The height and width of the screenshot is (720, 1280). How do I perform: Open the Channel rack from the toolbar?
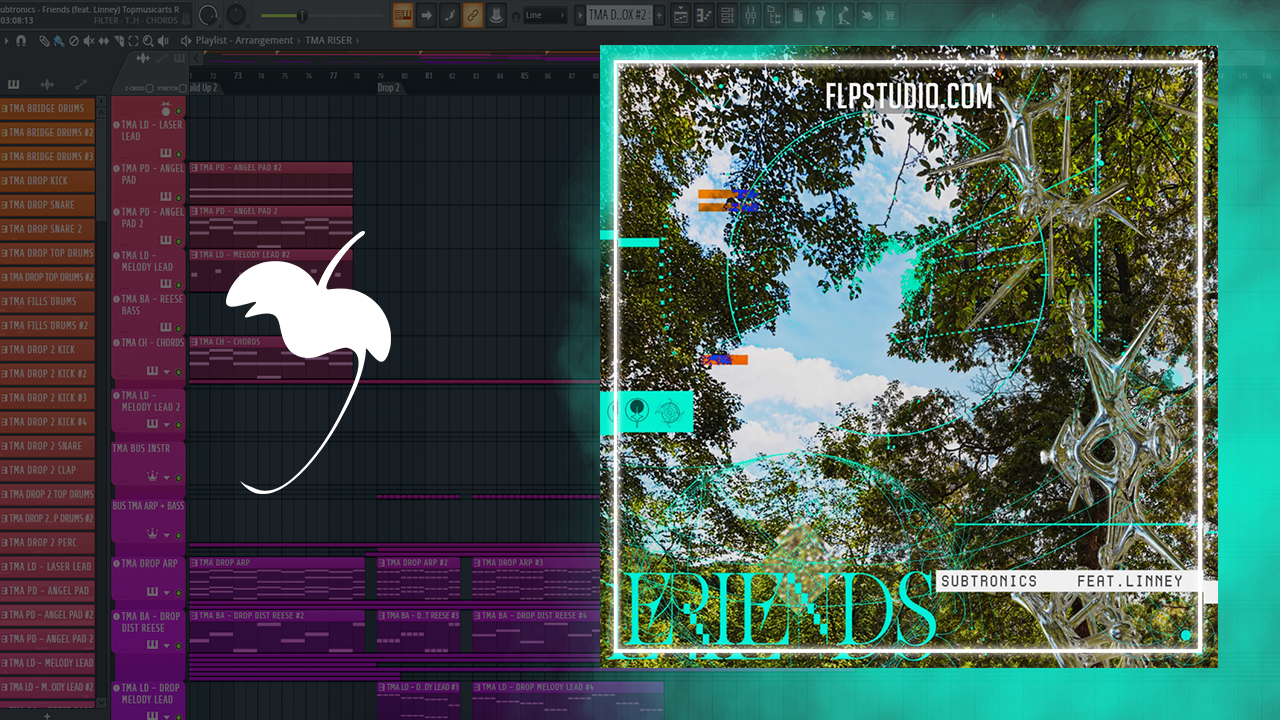[x=727, y=15]
